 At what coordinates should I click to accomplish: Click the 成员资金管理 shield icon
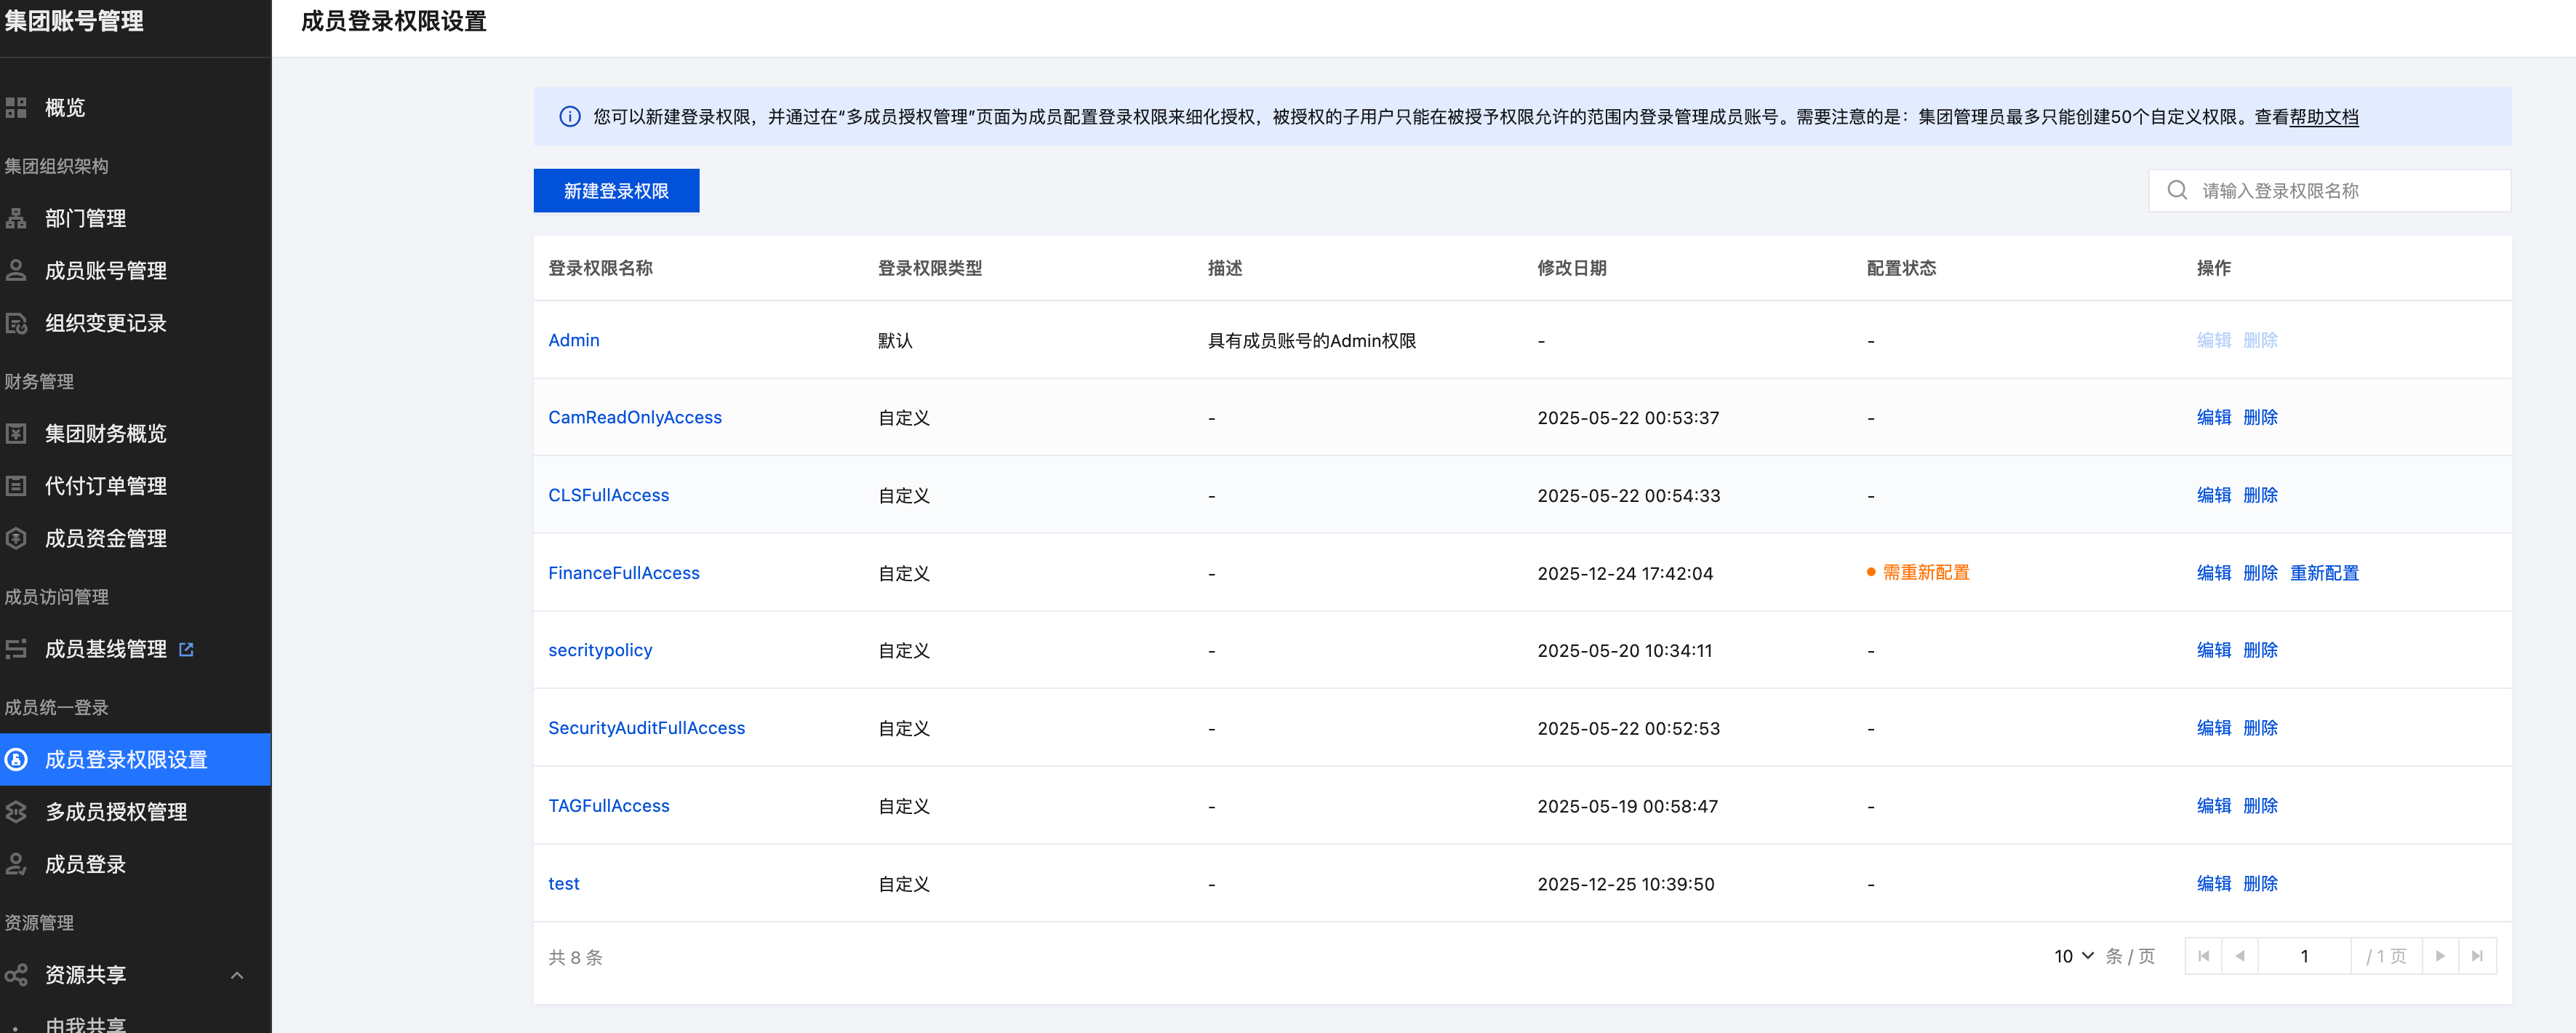[16, 538]
